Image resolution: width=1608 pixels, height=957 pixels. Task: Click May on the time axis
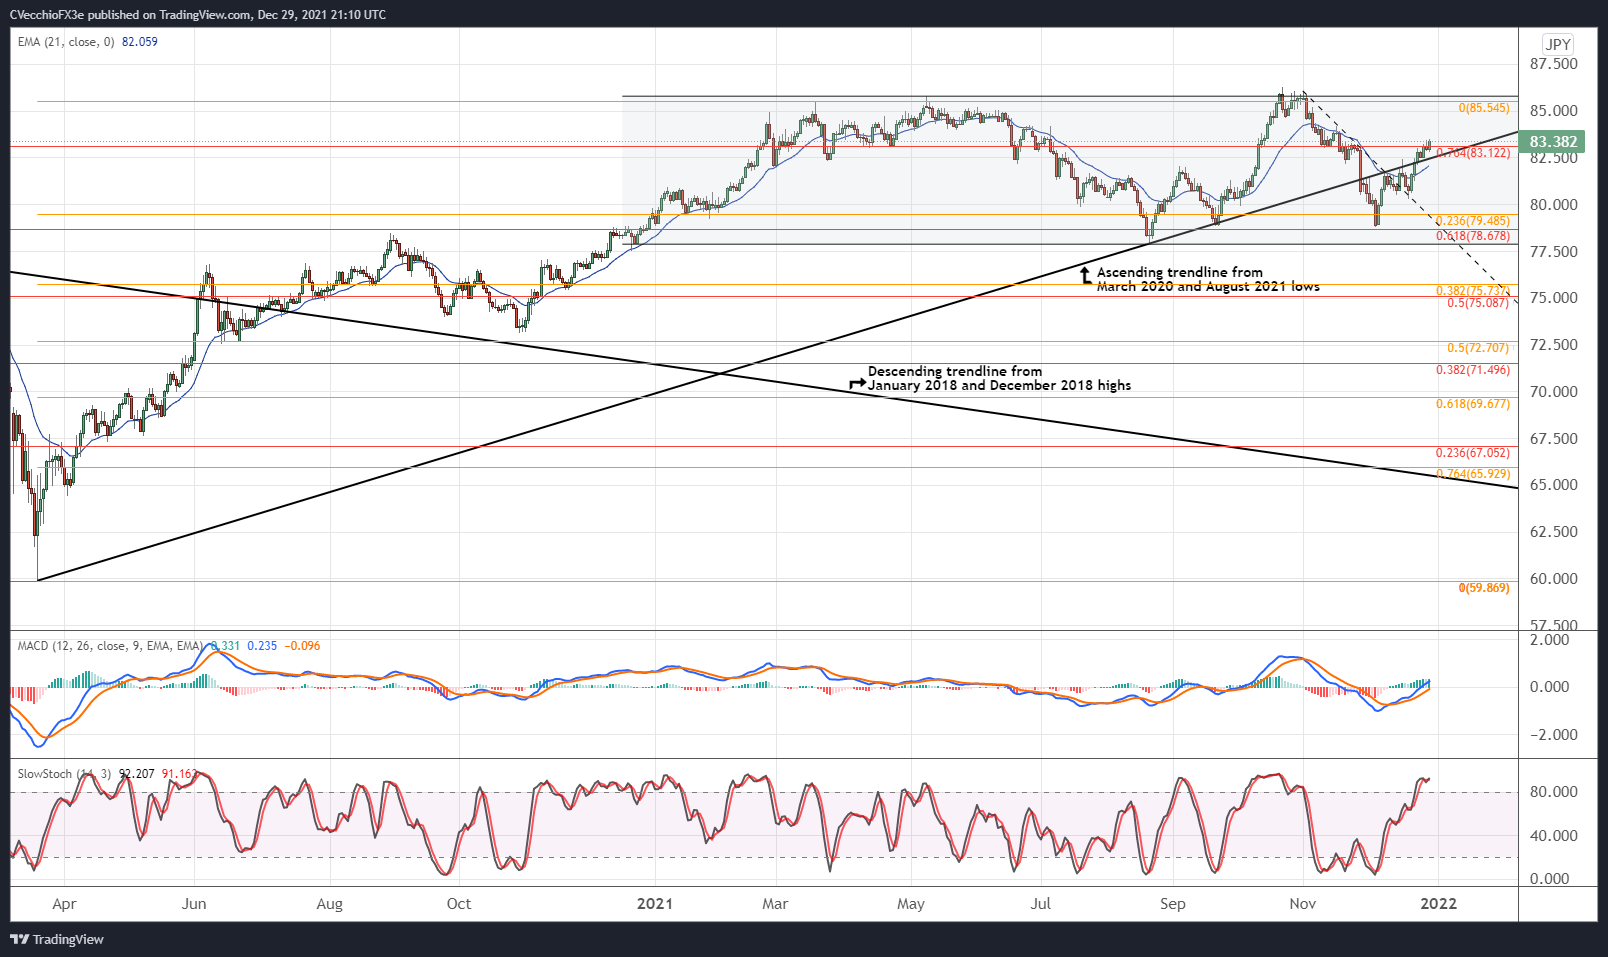point(911,904)
